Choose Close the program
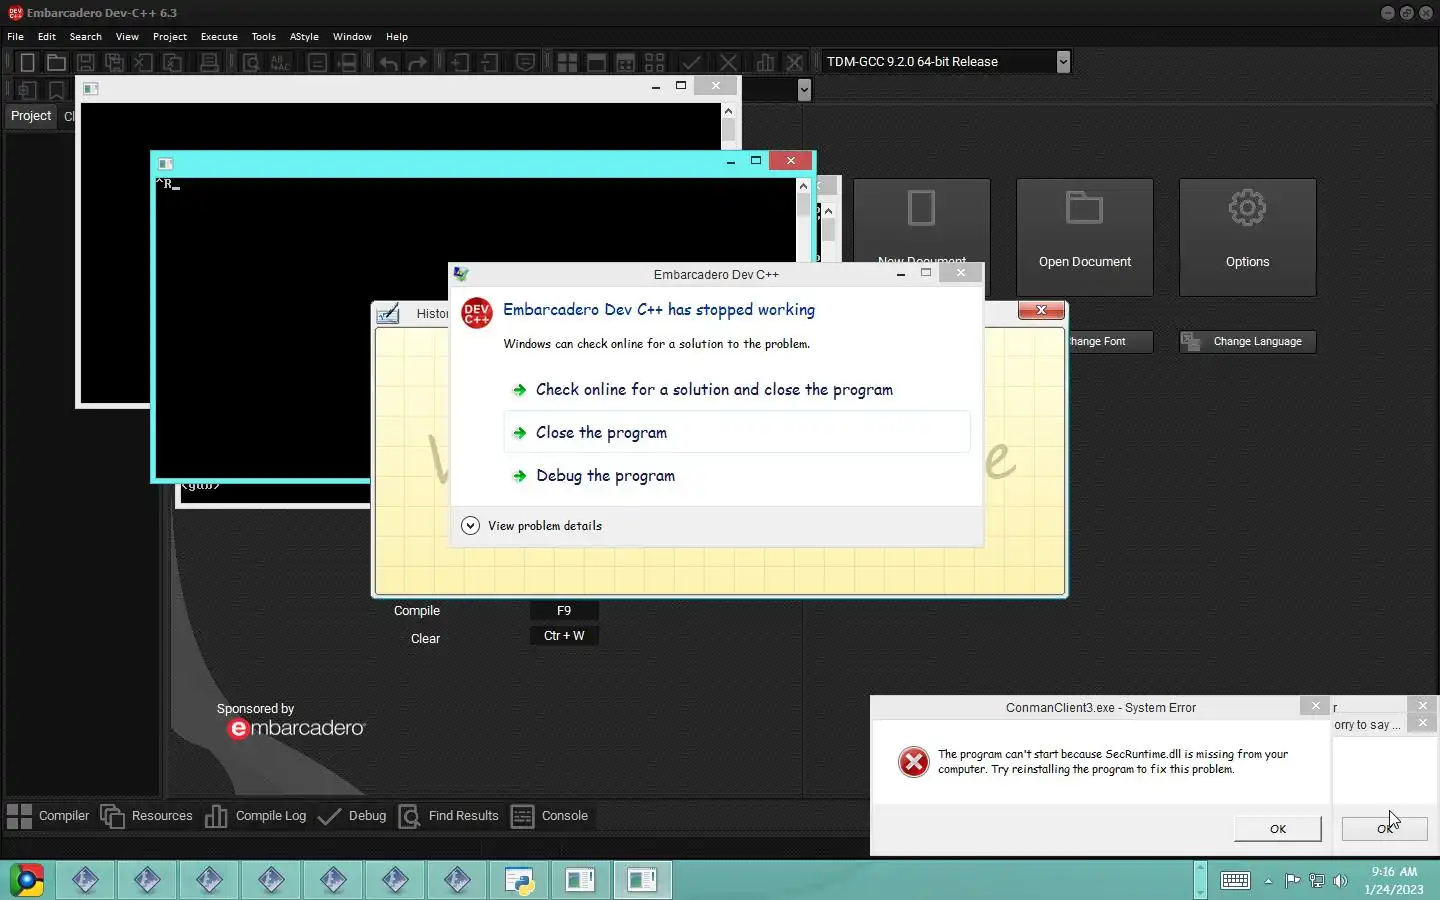The image size is (1440, 900). coord(737,433)
